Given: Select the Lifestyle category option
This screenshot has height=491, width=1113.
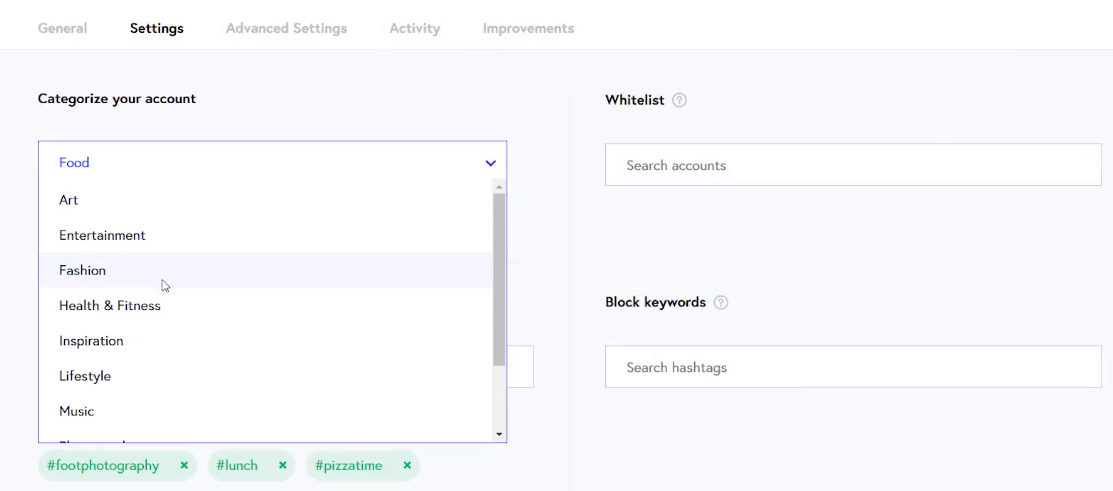Looking at the screenshot, I should pyautogui.click(x=85, y=376).
